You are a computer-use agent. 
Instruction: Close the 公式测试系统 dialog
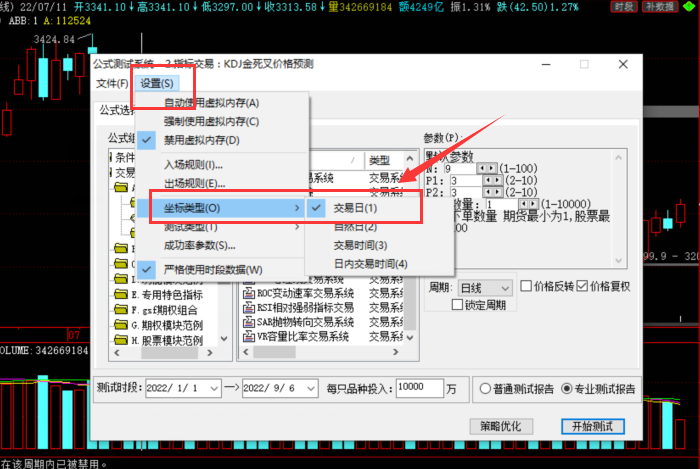[x=623, y=64]
